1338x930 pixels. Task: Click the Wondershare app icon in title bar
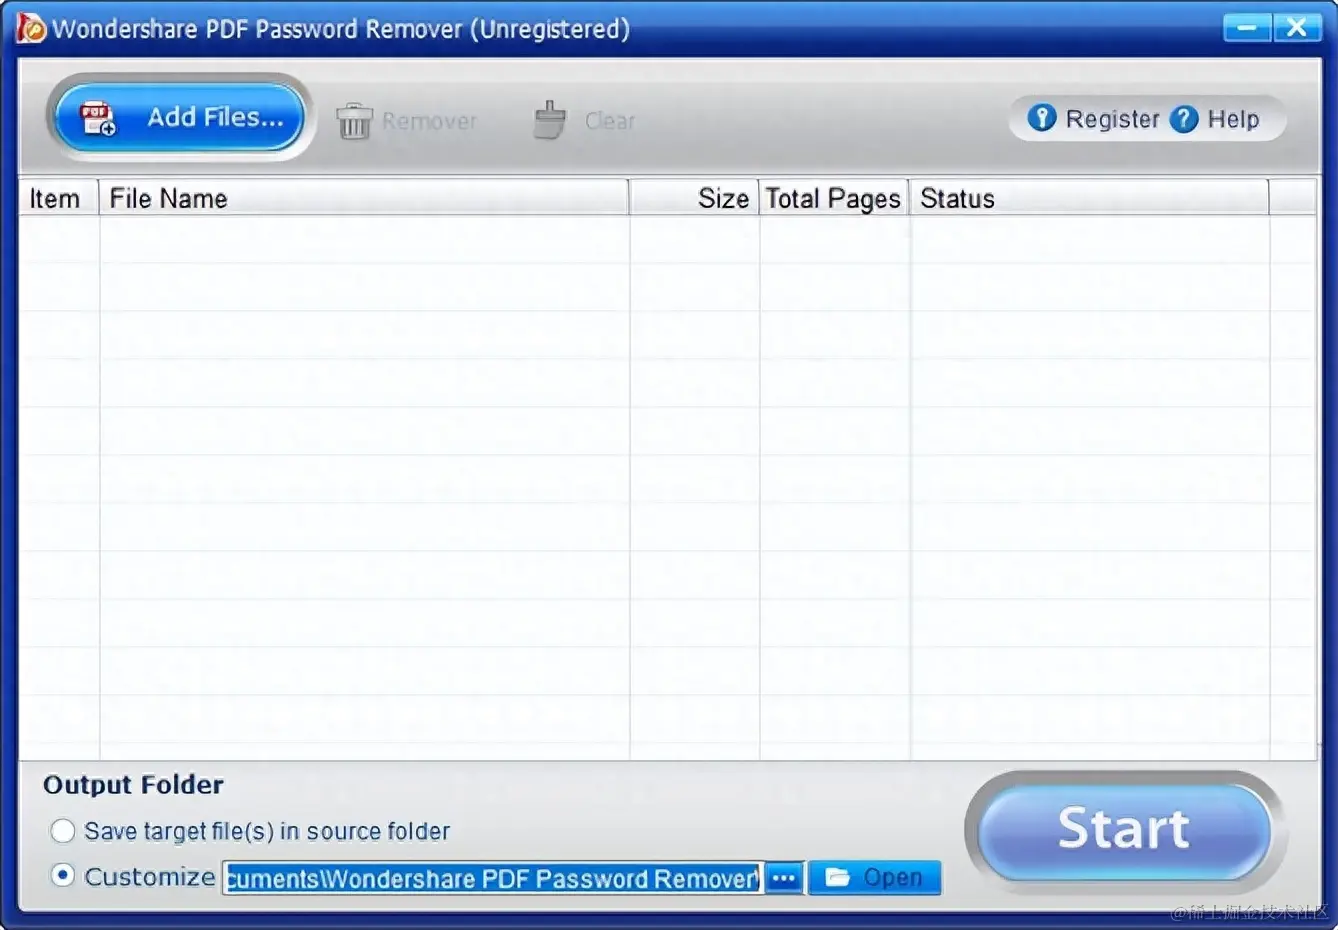pos(31,28)
